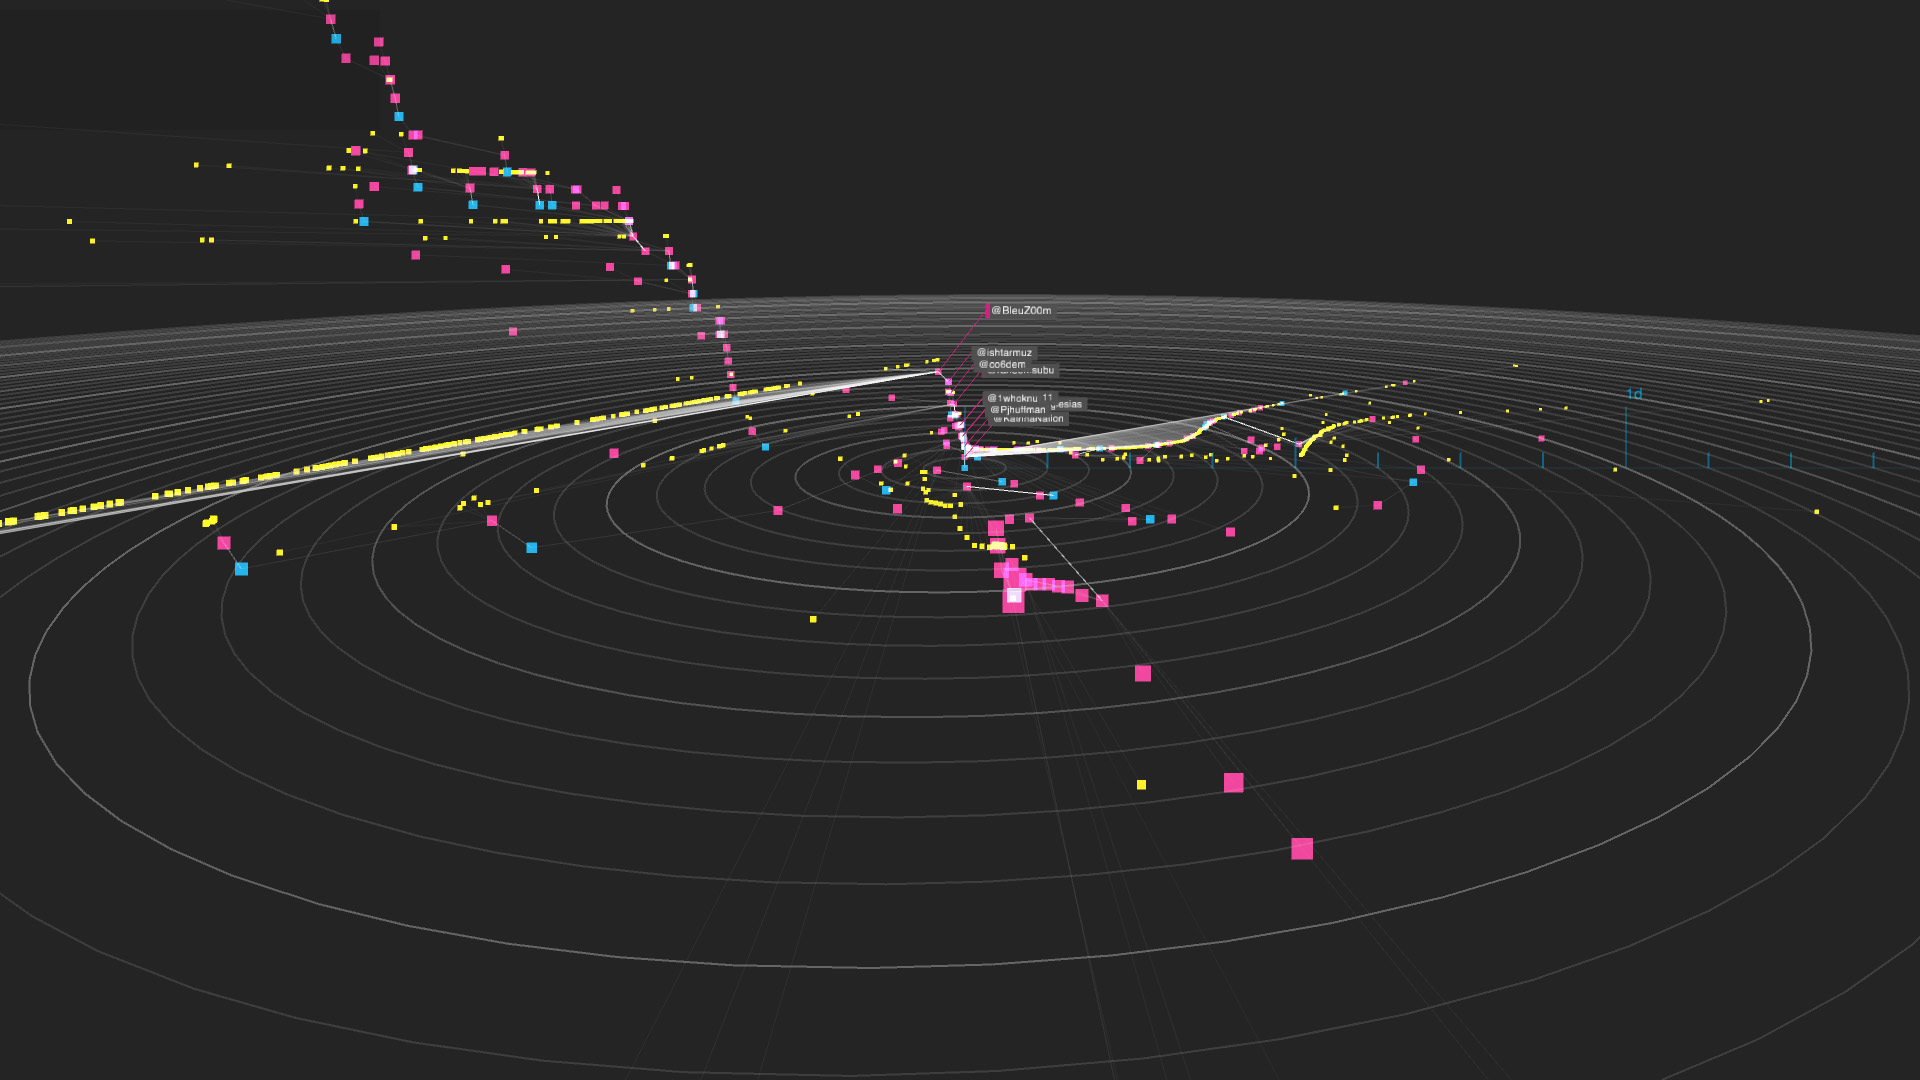The height and width of the screenshot is (1080, 1920).
Task: Click the @1whoknu user label
Action: point(1012,398)
